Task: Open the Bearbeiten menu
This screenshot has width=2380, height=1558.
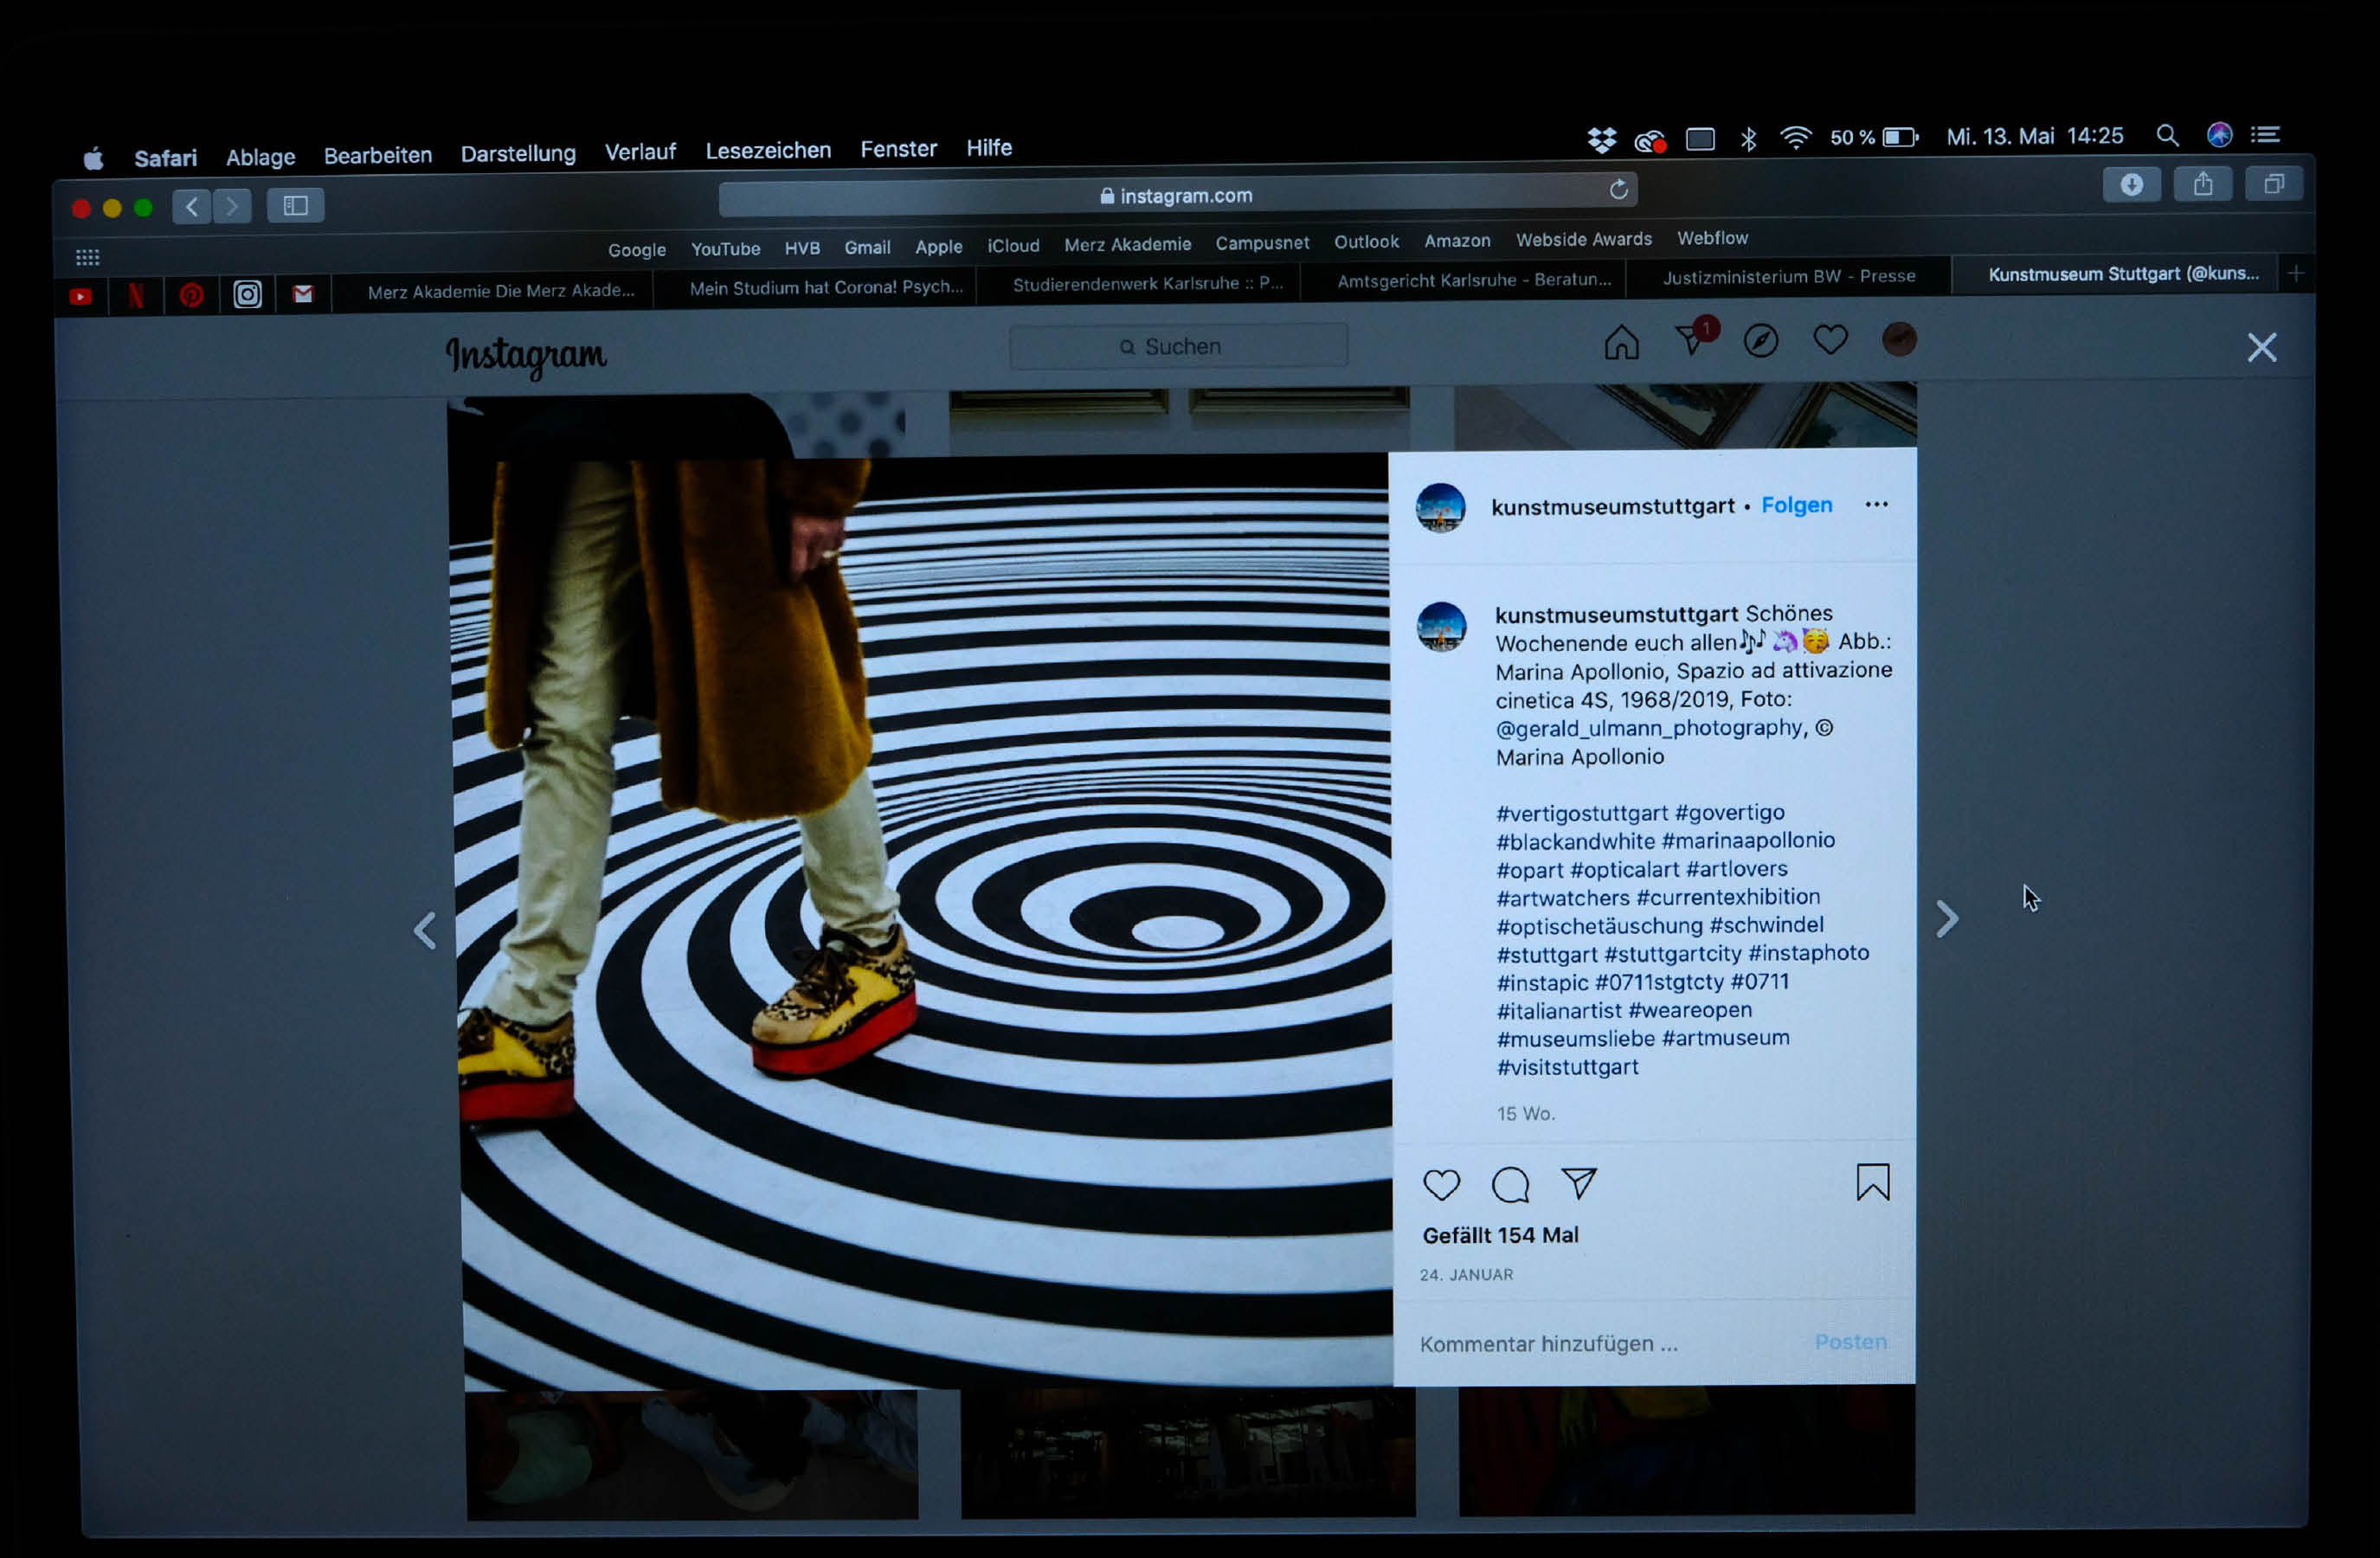Action: pyautogui.click(x=378, y=155)
